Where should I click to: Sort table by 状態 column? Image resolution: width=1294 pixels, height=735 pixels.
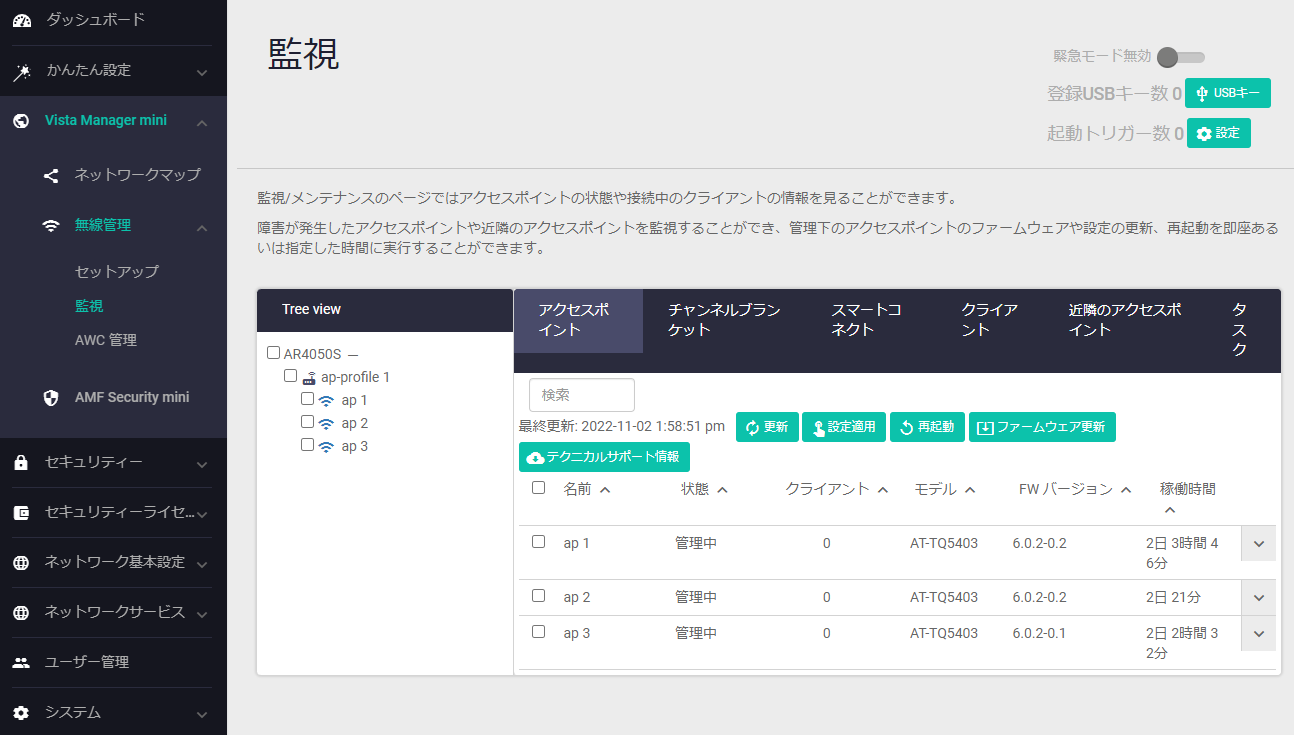coord(704,489)
